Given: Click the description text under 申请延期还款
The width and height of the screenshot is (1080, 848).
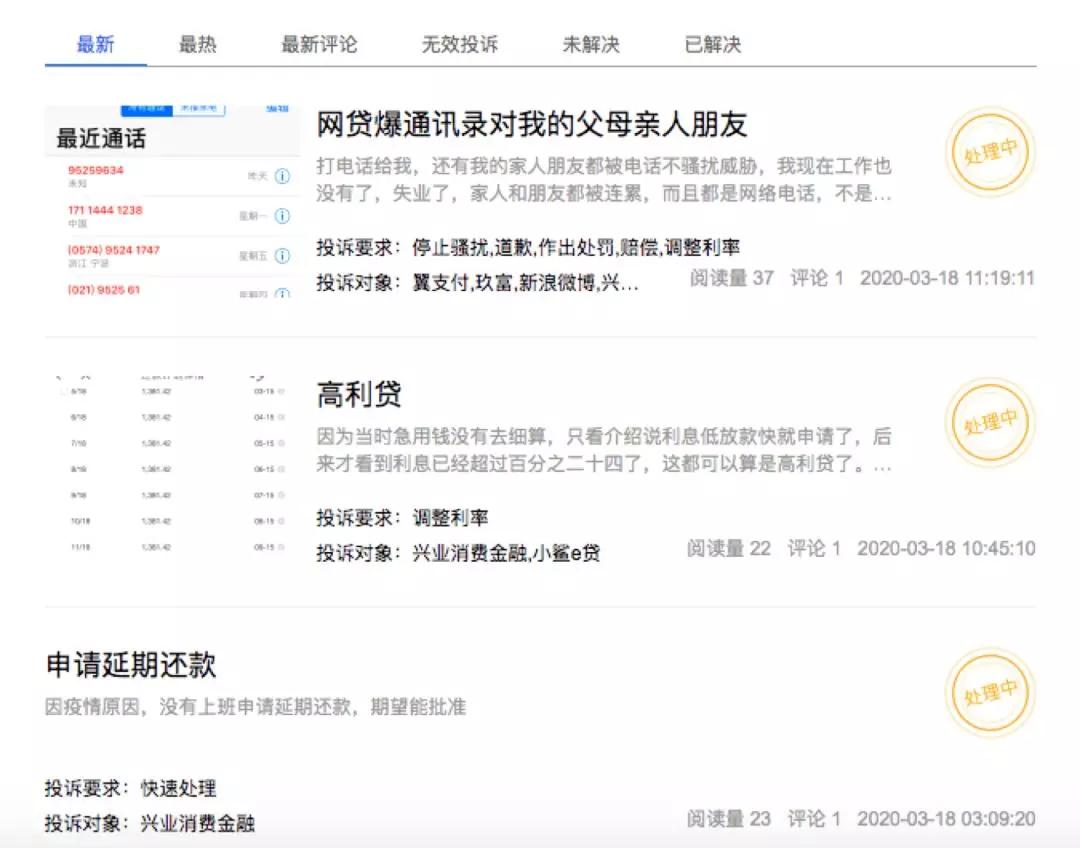Looking at the screenshot, I should [x=256, y=707].
